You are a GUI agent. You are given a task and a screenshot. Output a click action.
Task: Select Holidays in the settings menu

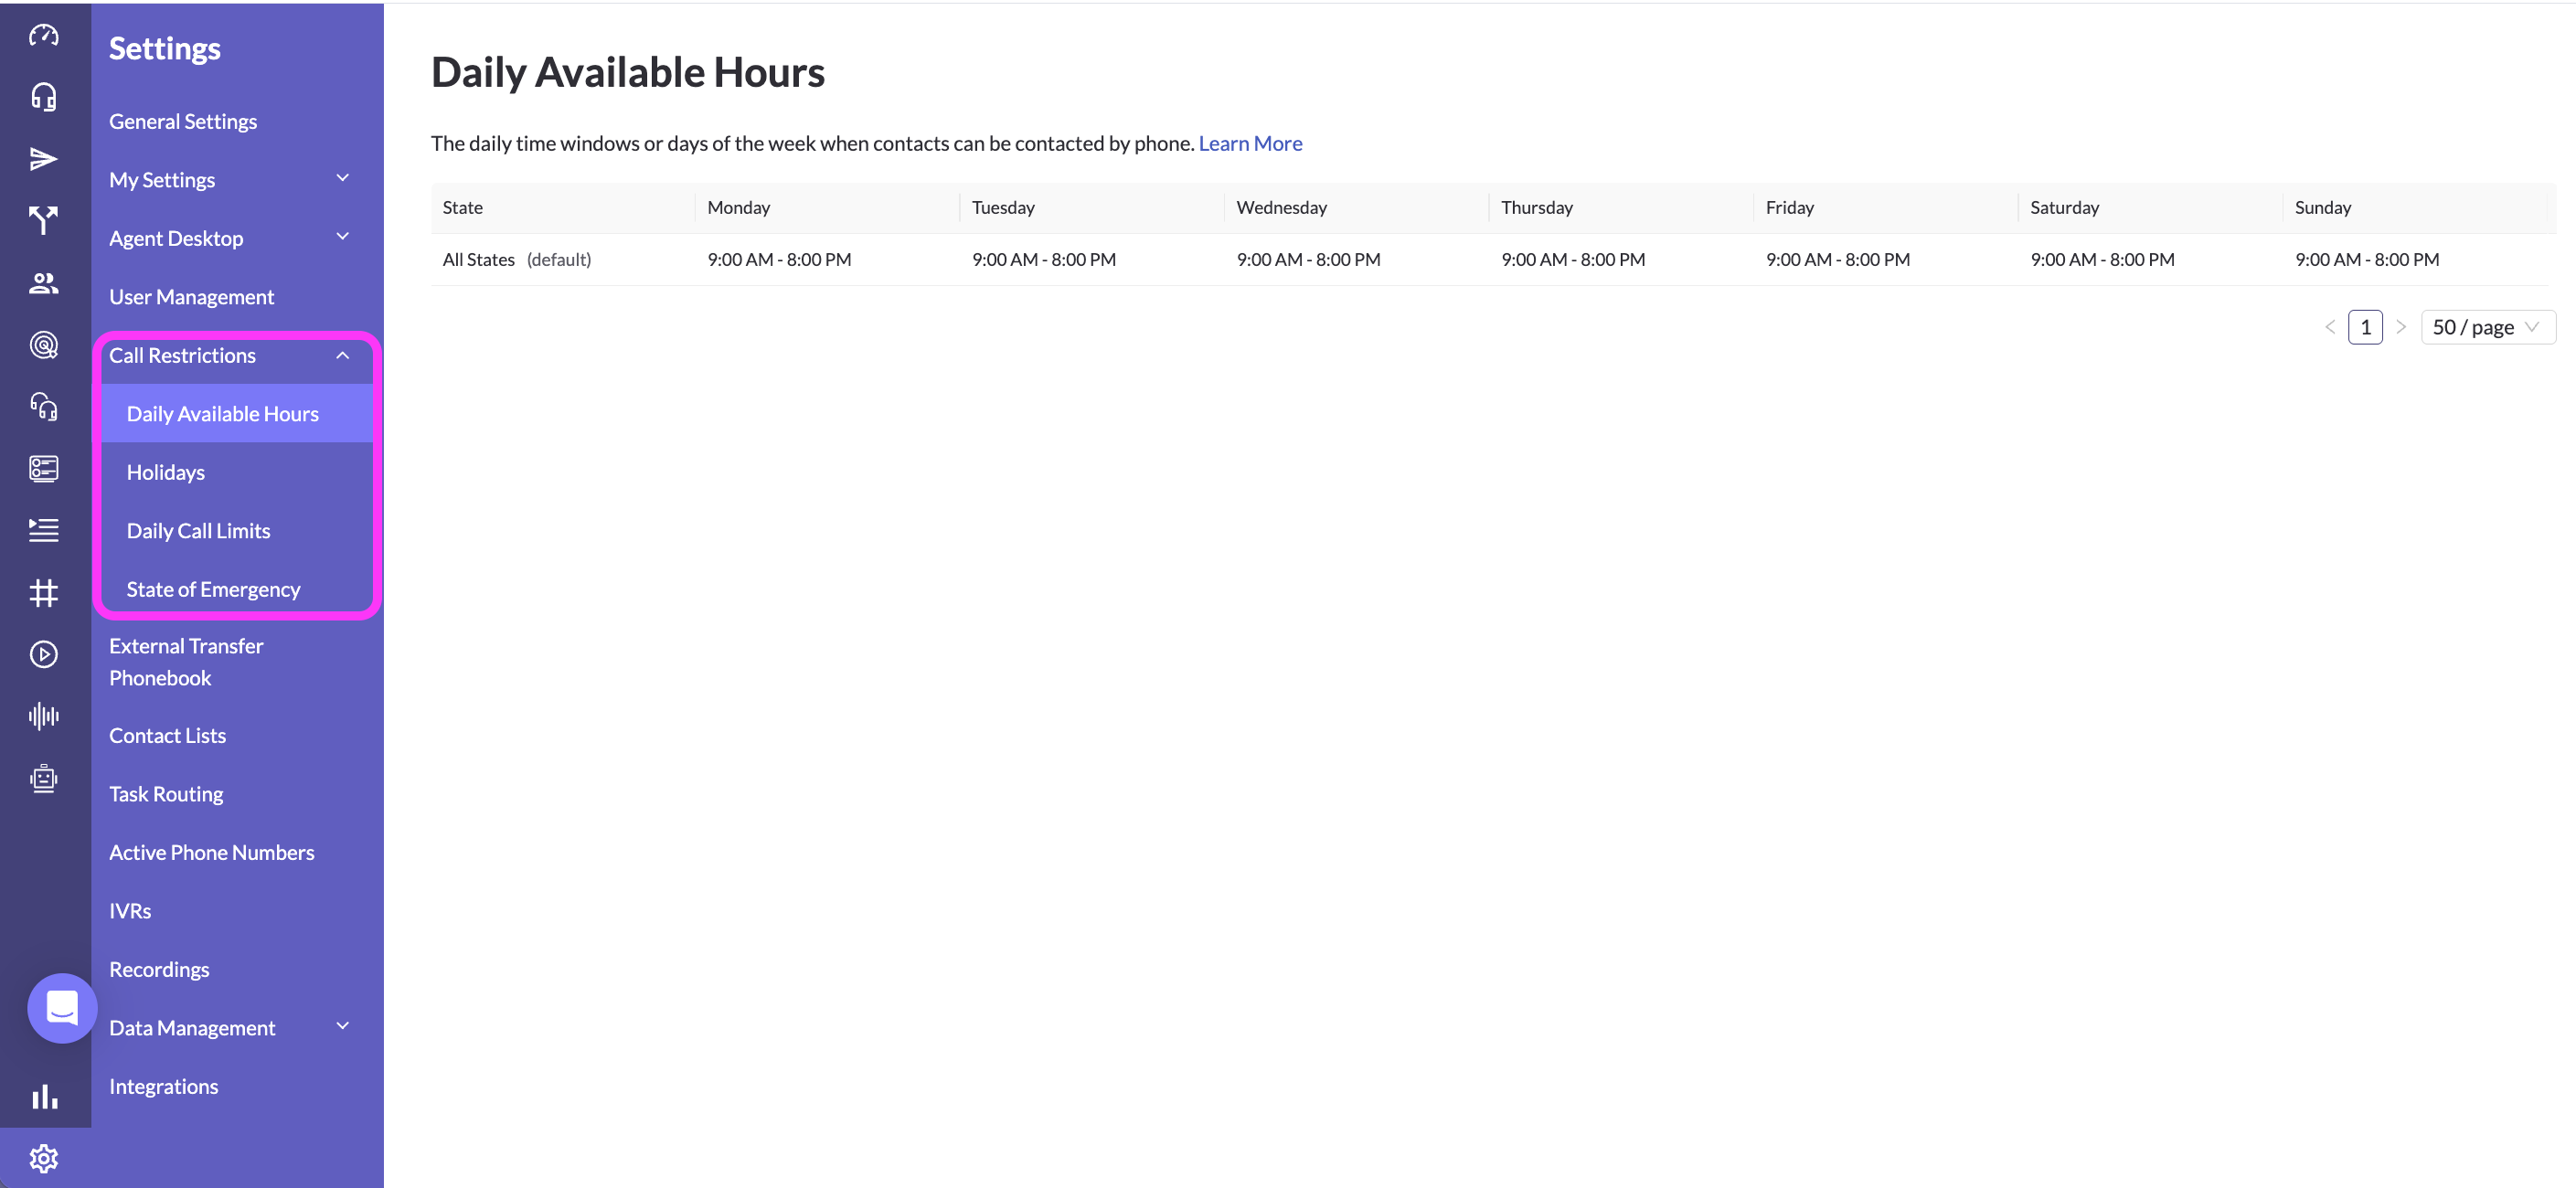(166, 472)
